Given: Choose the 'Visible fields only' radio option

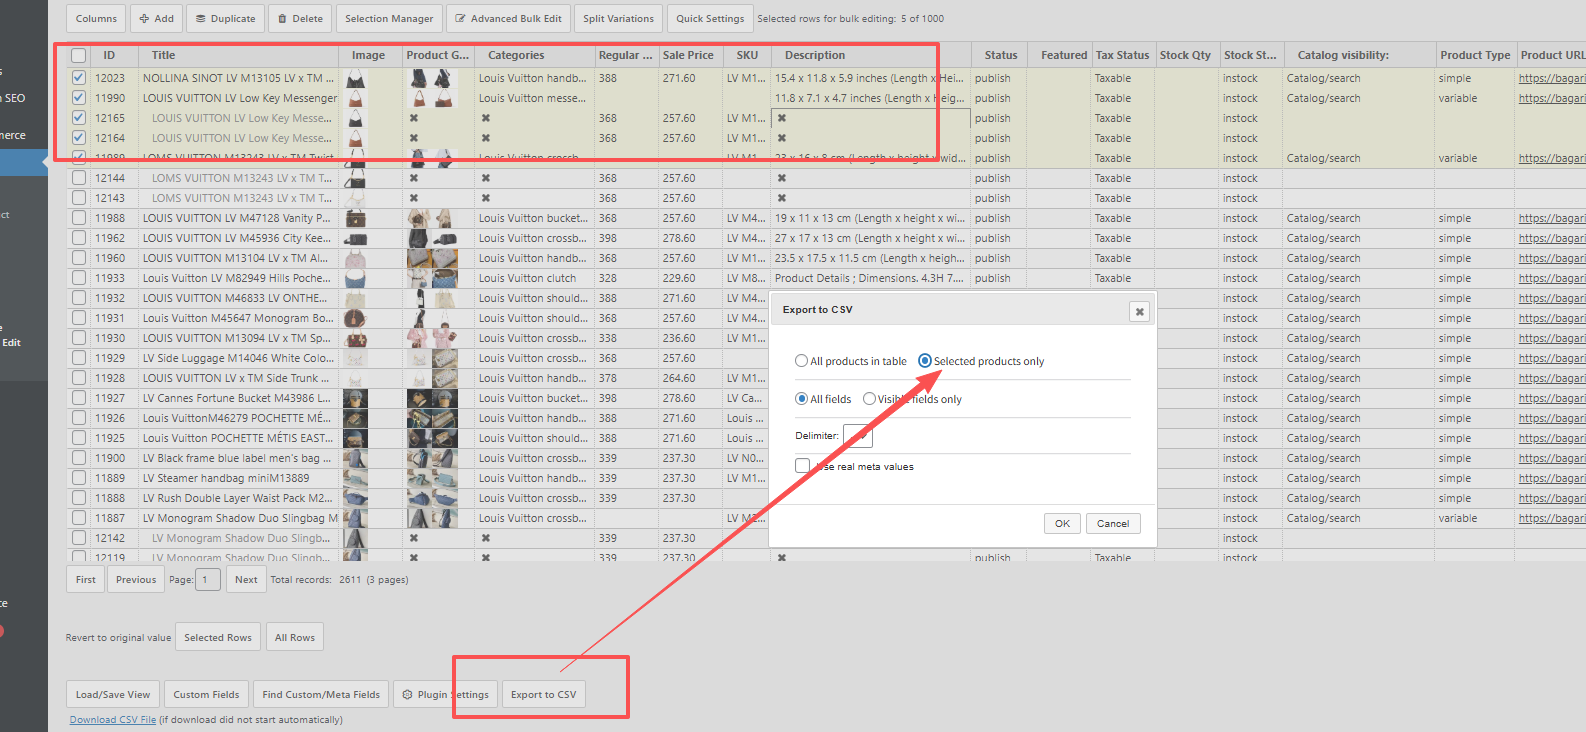Looking at the screenshot, I should point(869,399).
